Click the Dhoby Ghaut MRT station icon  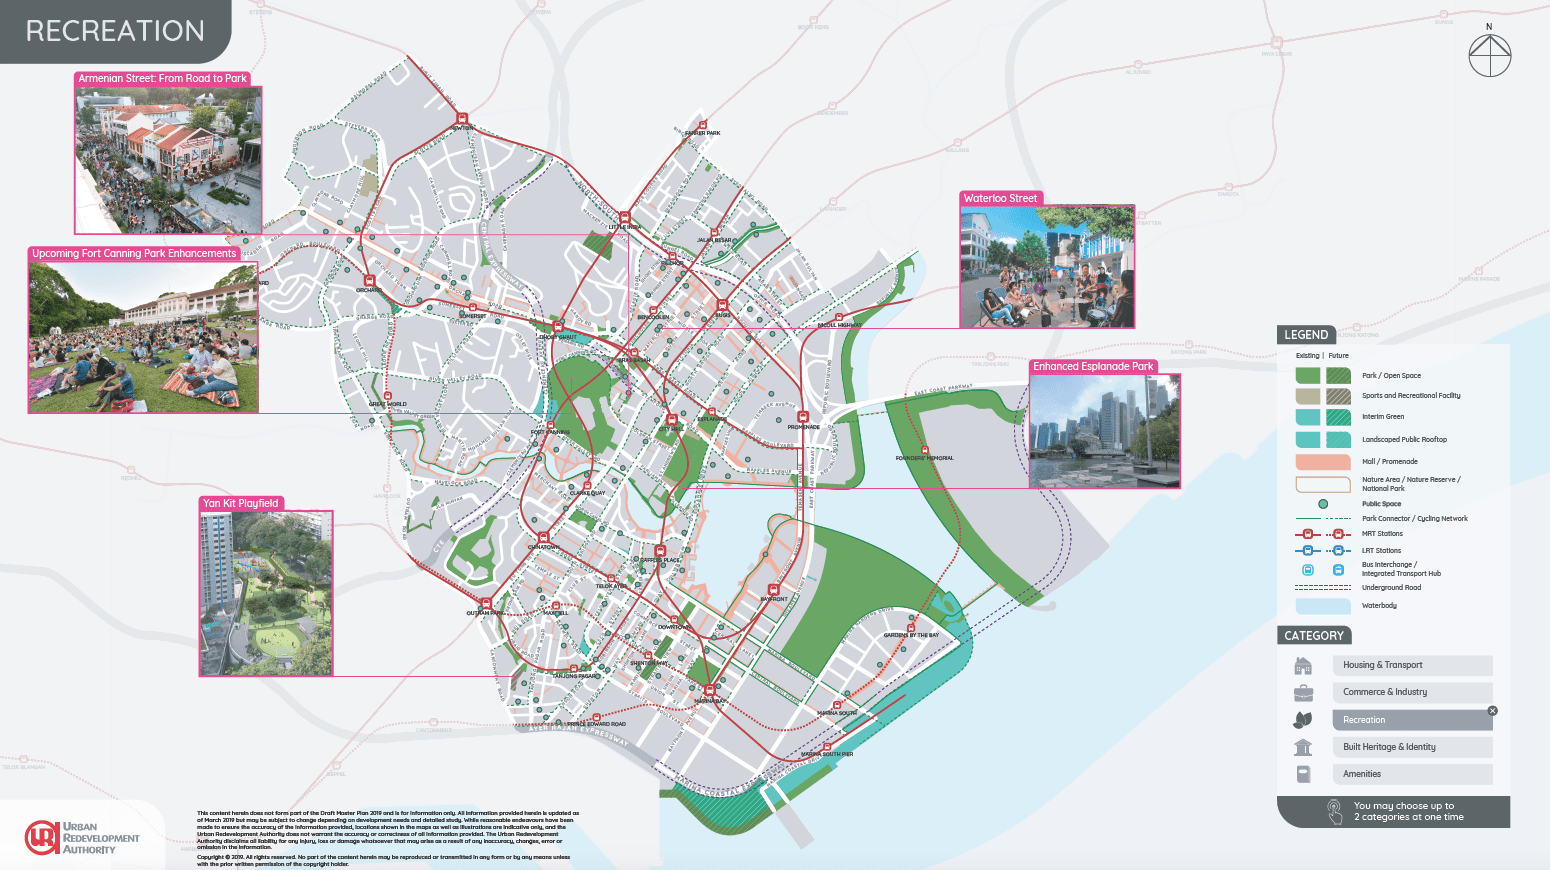tap(558, 328)
